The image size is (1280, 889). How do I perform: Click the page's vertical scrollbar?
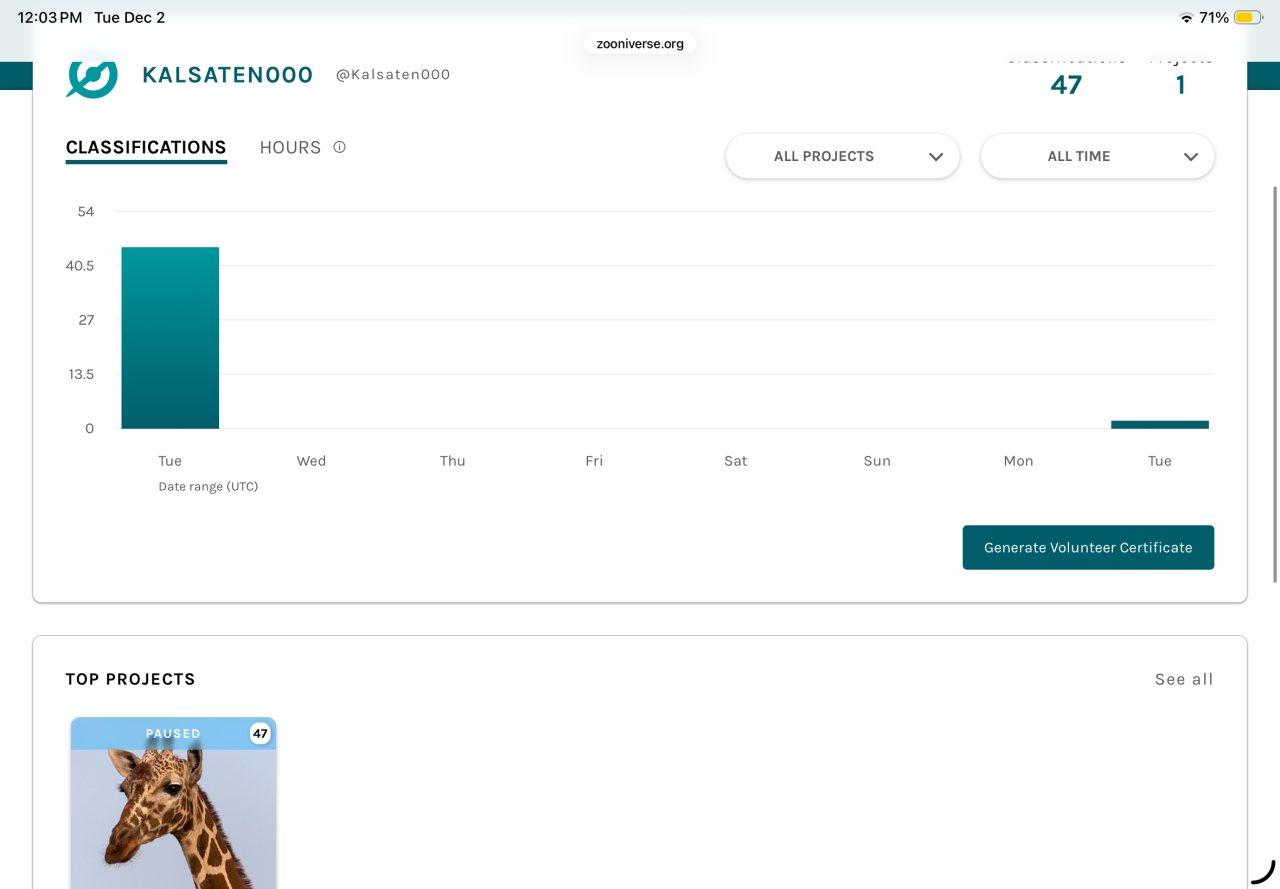(1274, 384)
